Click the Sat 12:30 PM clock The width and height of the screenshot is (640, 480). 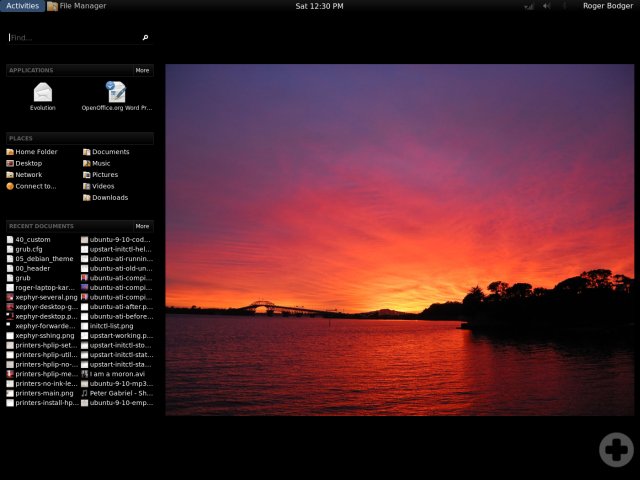click(319, 6)
